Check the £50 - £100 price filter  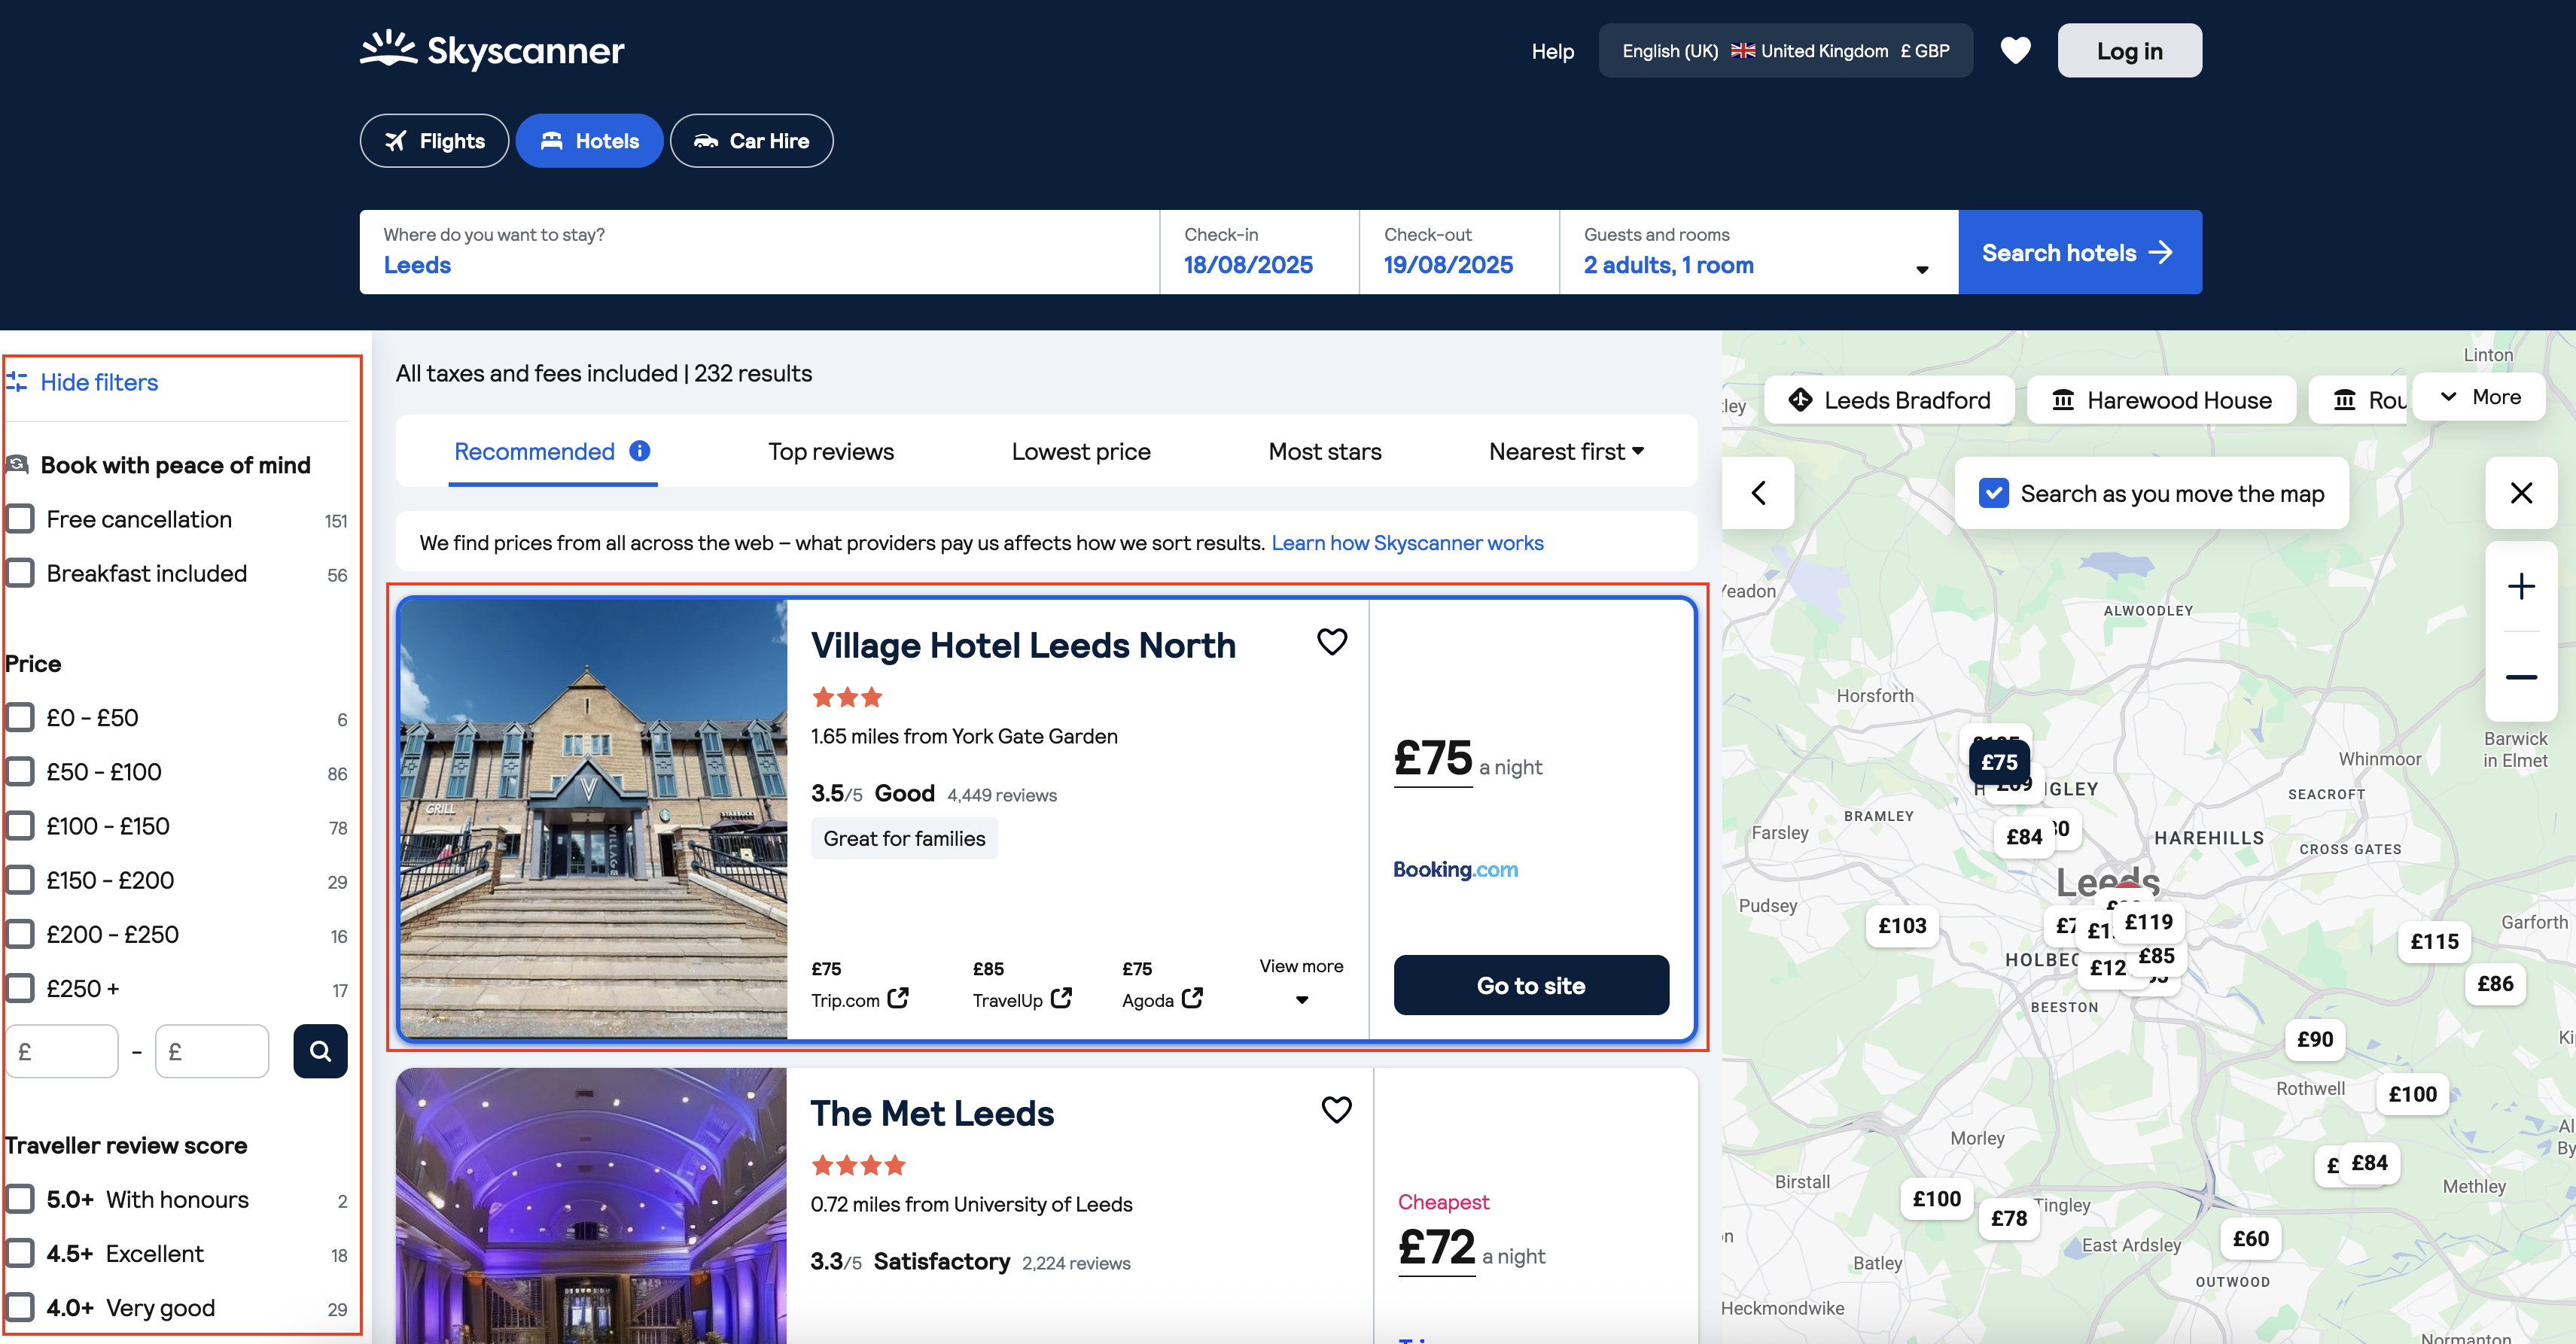point(20,772)
